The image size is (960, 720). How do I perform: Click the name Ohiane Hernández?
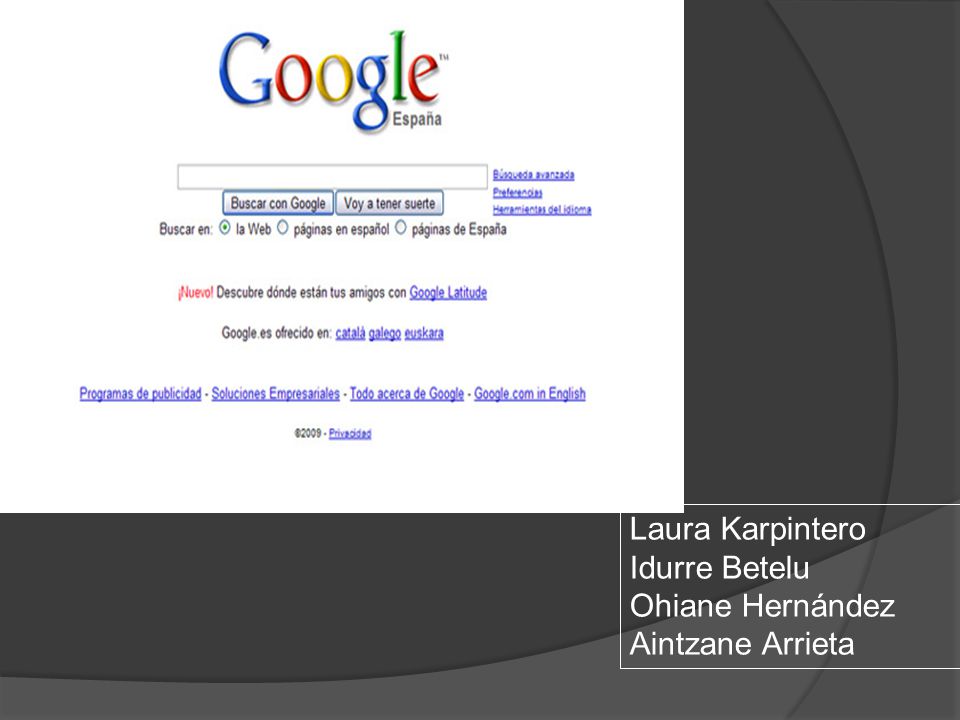(x=762, y=606)
